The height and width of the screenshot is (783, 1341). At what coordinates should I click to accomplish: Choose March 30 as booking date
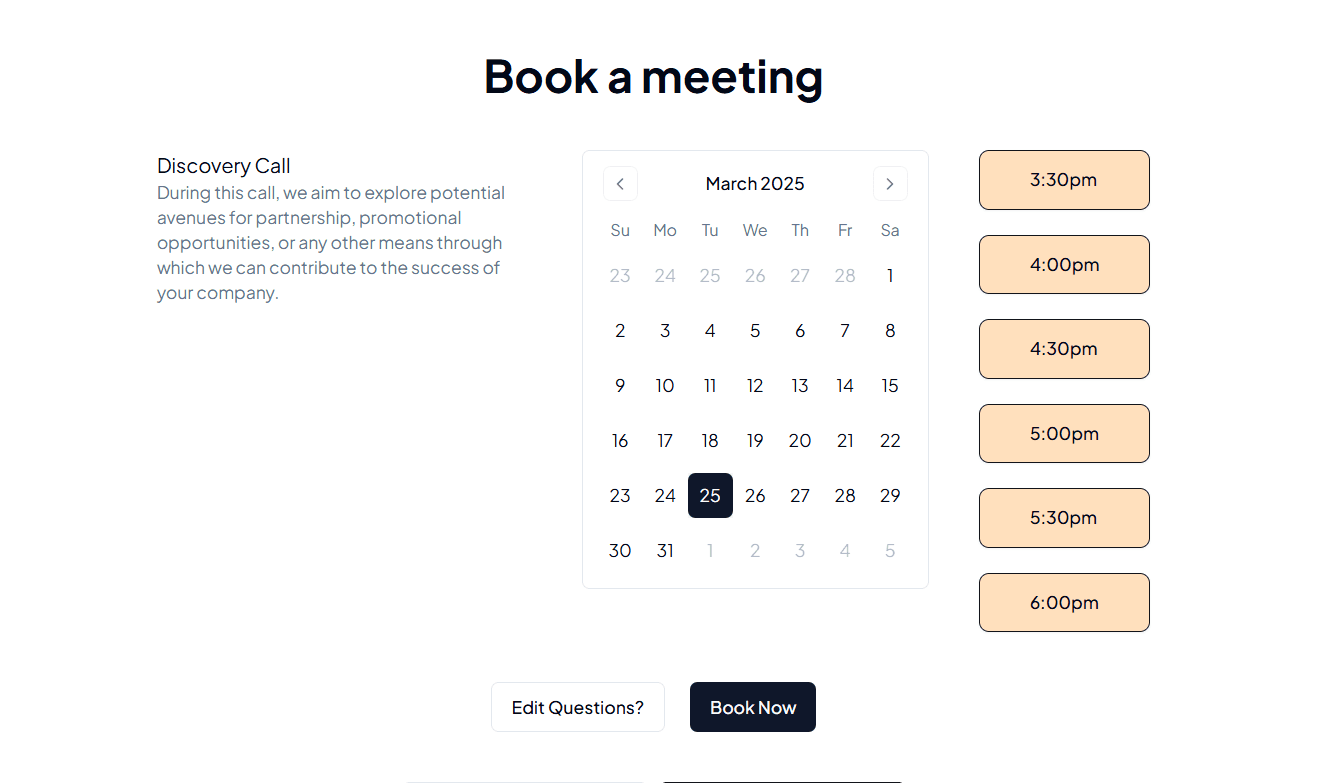[x=620, y=550]
